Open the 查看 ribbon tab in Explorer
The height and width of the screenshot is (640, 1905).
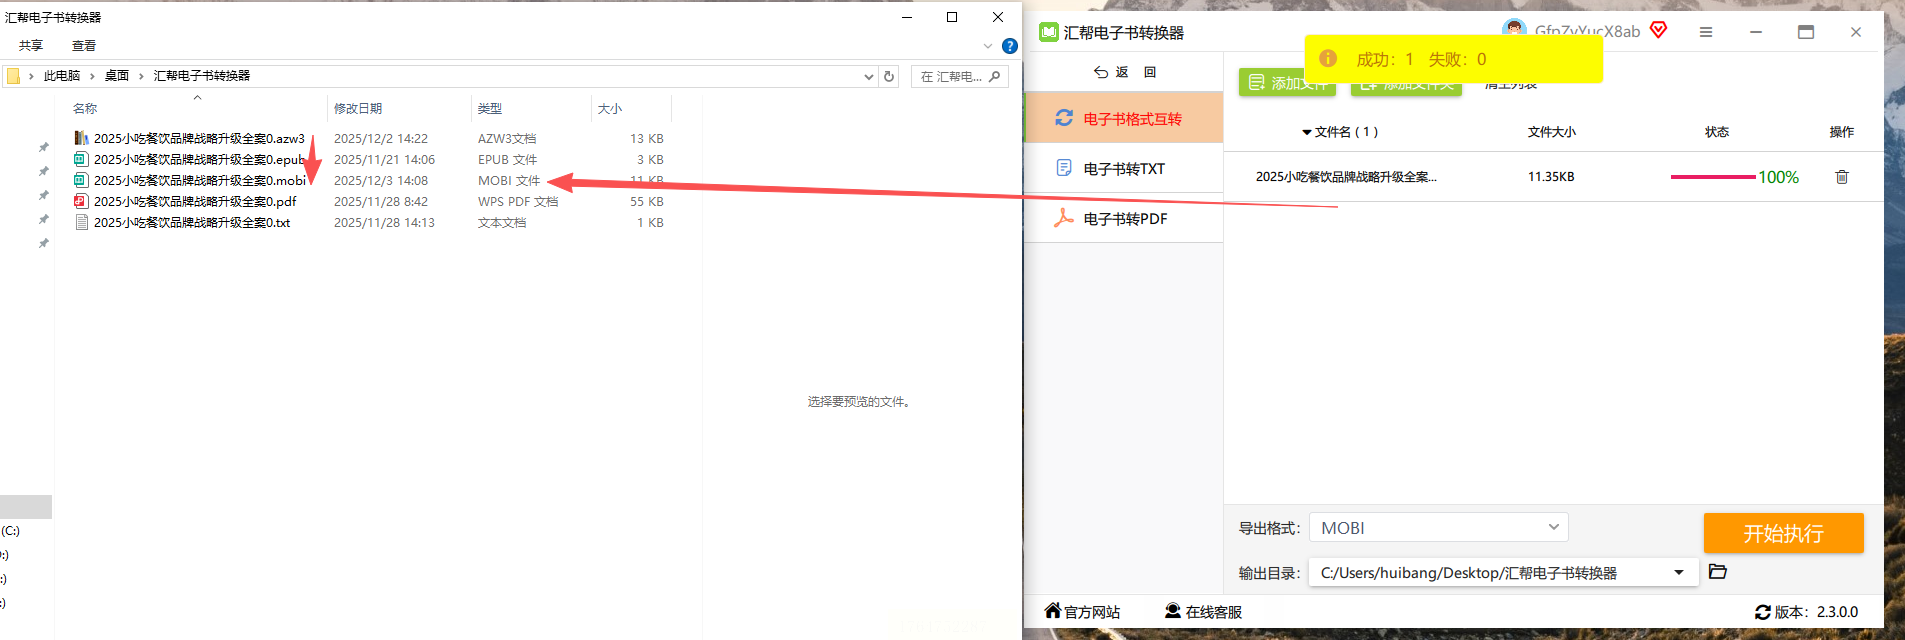click(84, 46)
